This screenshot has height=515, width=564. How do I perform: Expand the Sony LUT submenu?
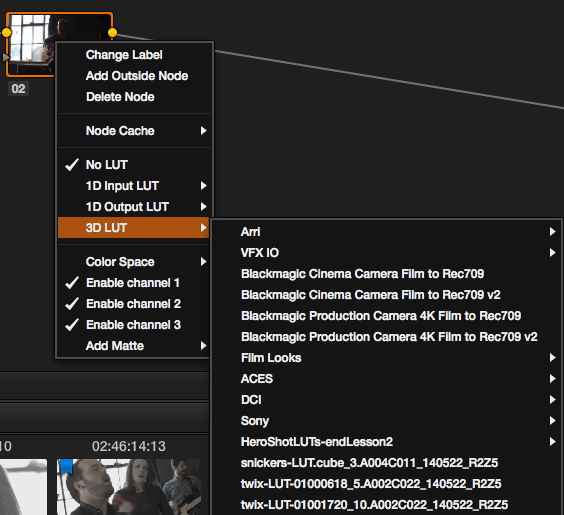point(386,421)
